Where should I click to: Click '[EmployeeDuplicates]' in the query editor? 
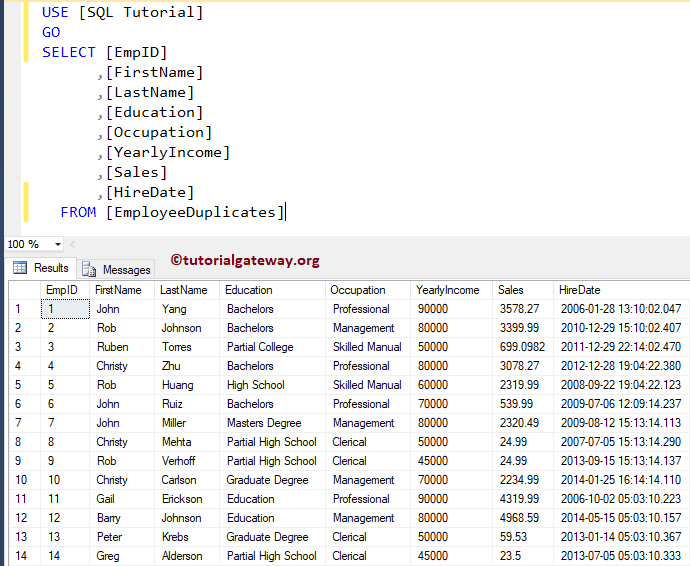tap(195, 212)
